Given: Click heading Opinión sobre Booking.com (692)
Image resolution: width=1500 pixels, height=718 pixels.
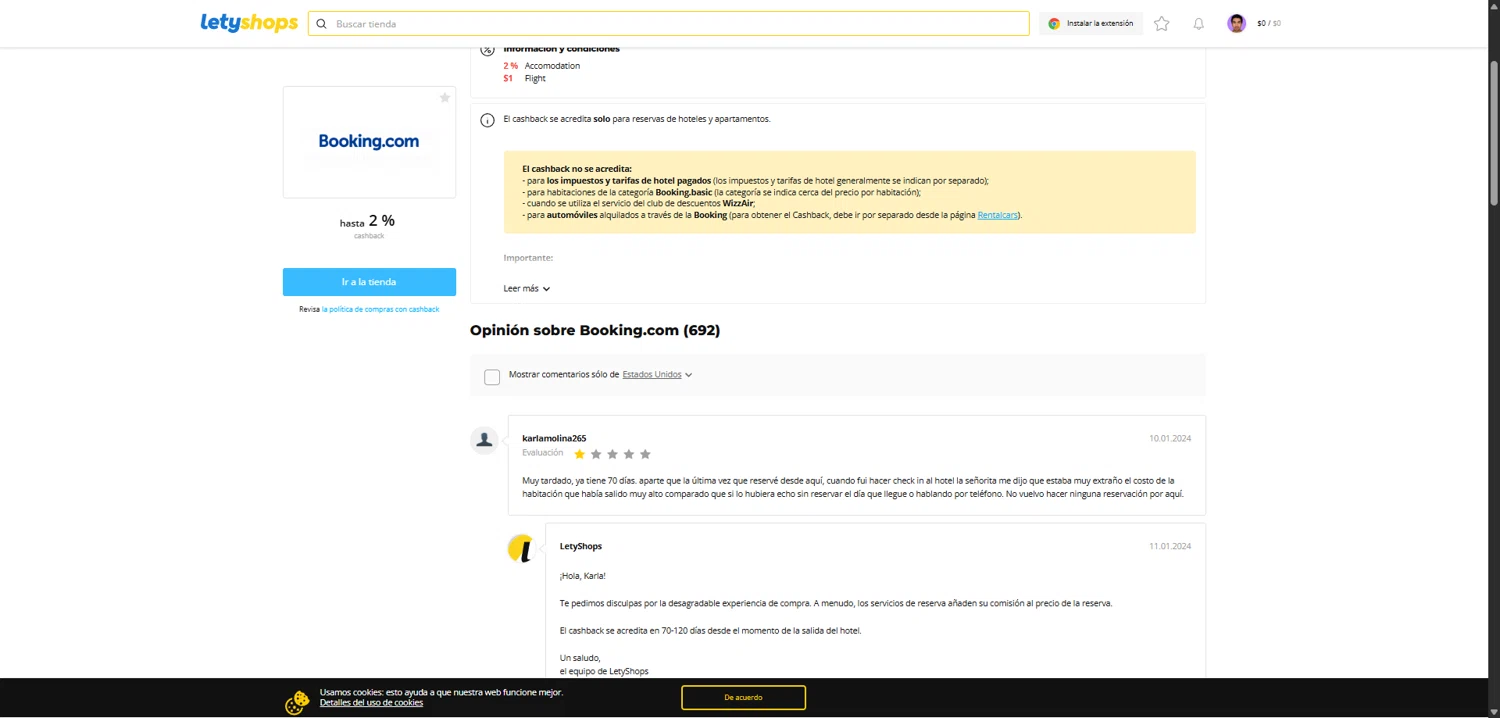Looking at the screenshot, I should (595, 330).
